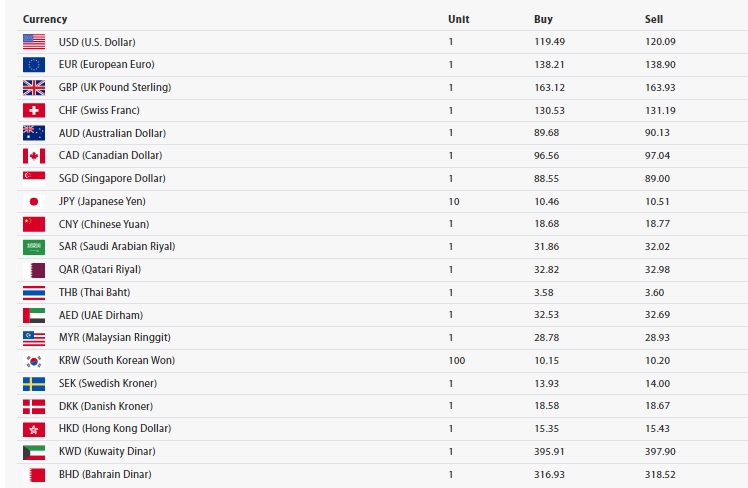Click the Saudi Arabian flag icon
Viewport: 748px width, 488px height.
(x=34, y=247)
